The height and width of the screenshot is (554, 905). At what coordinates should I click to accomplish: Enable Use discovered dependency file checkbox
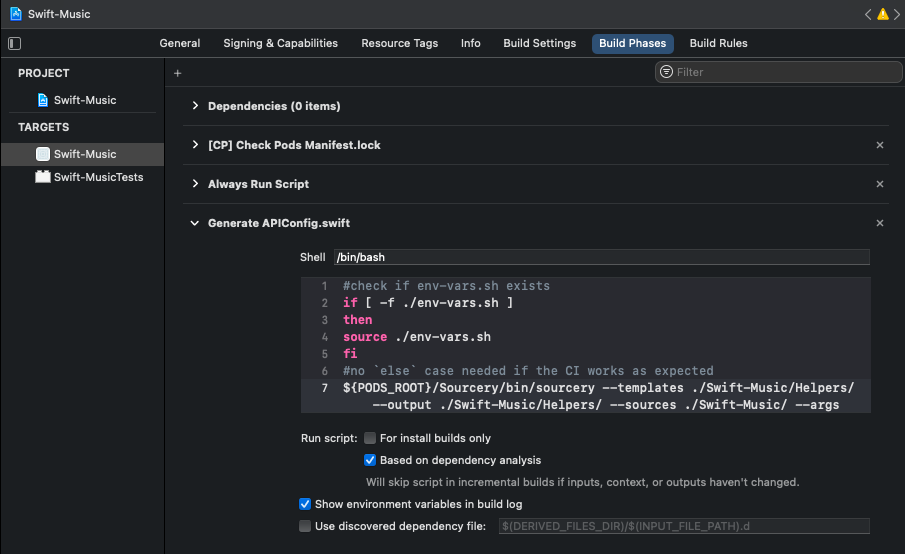(305, 526)
